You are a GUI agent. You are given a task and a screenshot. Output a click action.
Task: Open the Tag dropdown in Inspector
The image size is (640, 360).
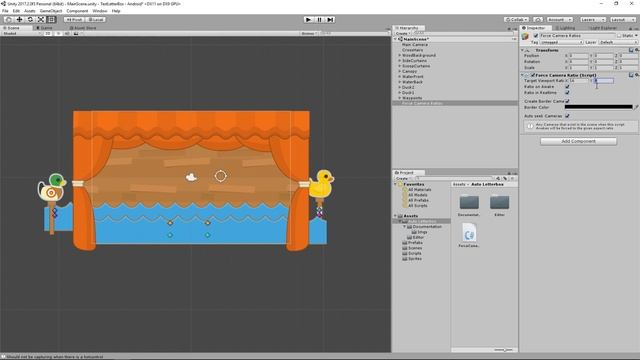pyautogui.click(x=561, y=42)
